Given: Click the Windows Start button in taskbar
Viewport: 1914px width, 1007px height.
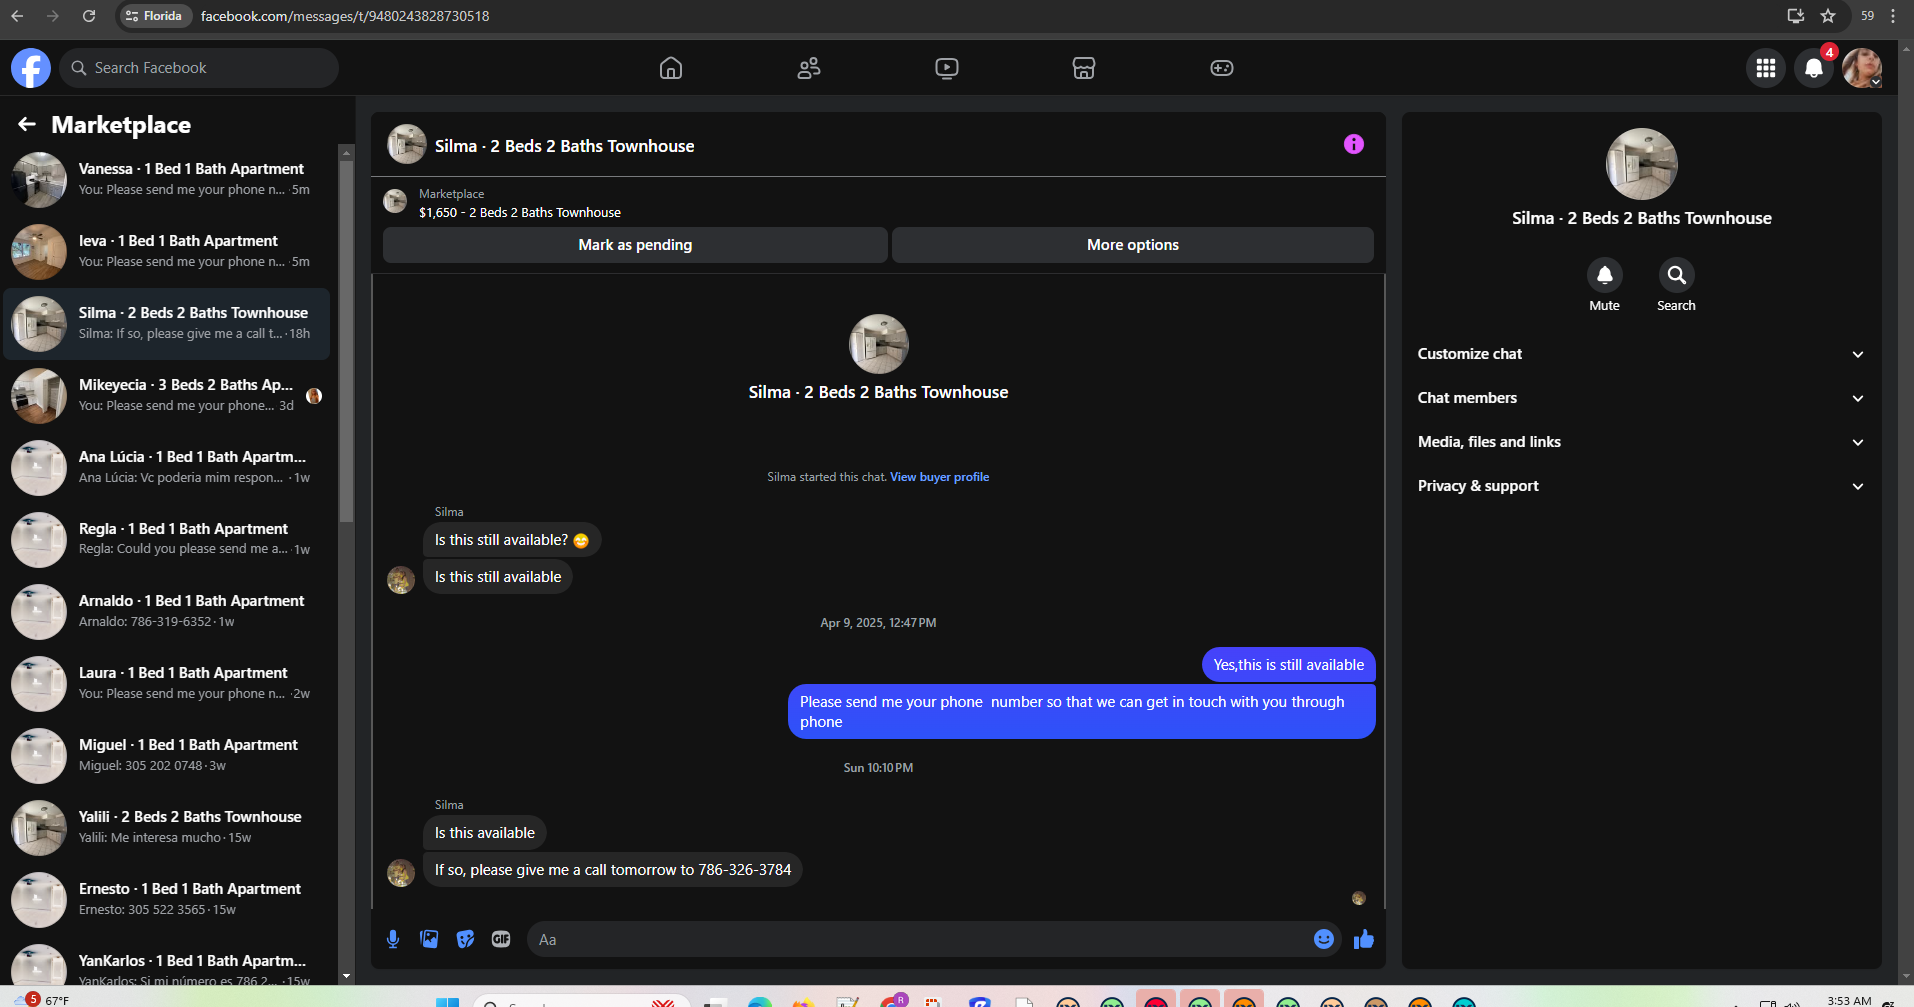Looking at the screenshot, I should click(447, 1001).
